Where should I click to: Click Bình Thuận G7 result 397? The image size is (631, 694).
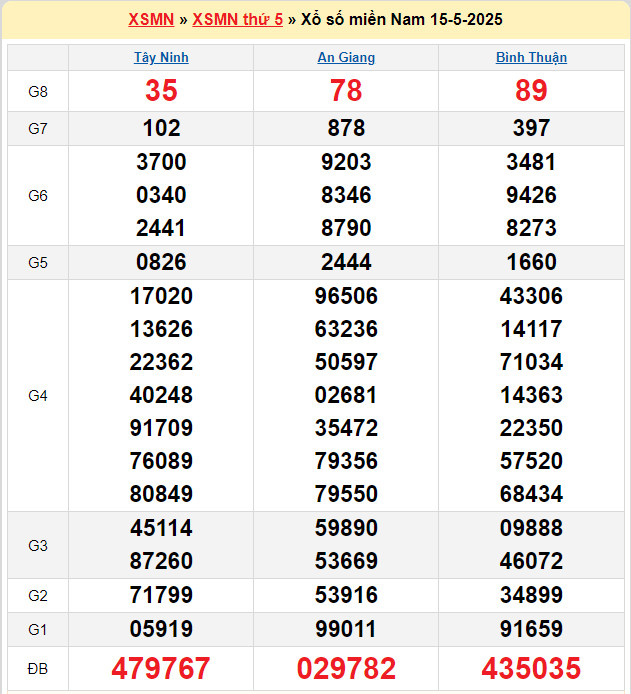[531, 128]
